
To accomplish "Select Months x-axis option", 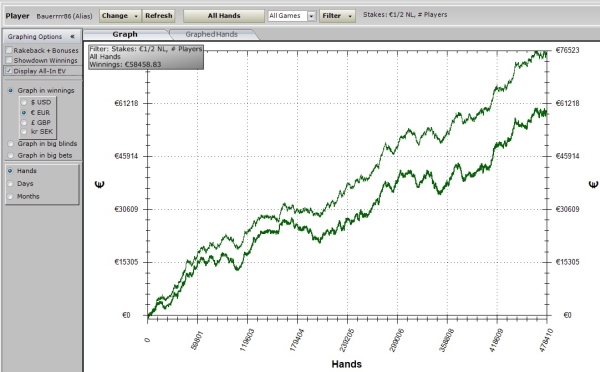I will [10, 196].
